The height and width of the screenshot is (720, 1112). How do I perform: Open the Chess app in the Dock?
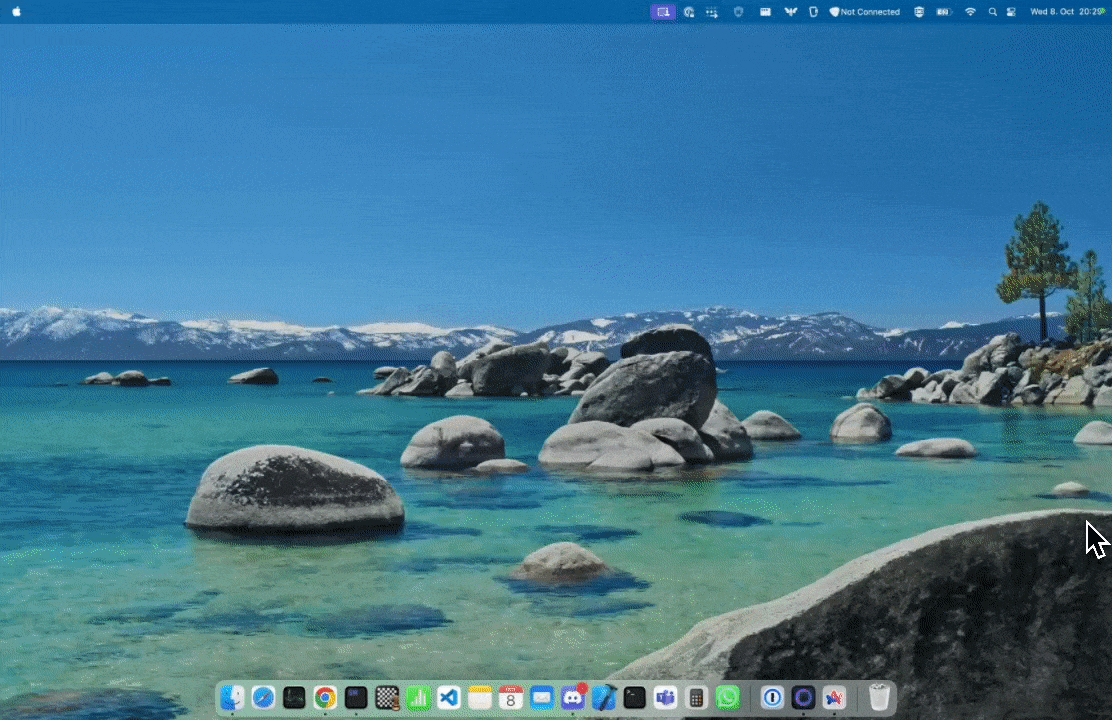click(x=387, y=697)
